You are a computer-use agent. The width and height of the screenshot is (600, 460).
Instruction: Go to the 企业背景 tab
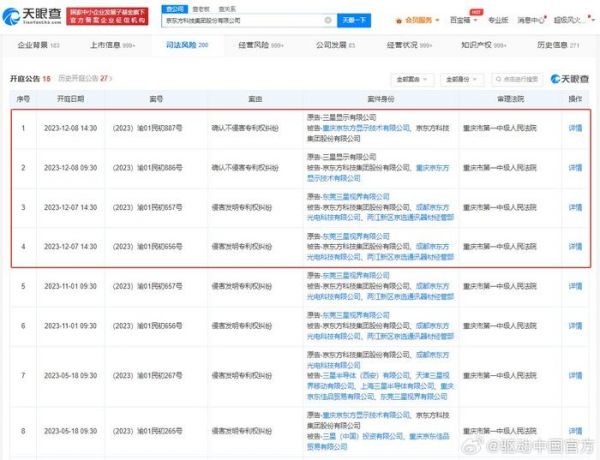(x=39, y=46)
